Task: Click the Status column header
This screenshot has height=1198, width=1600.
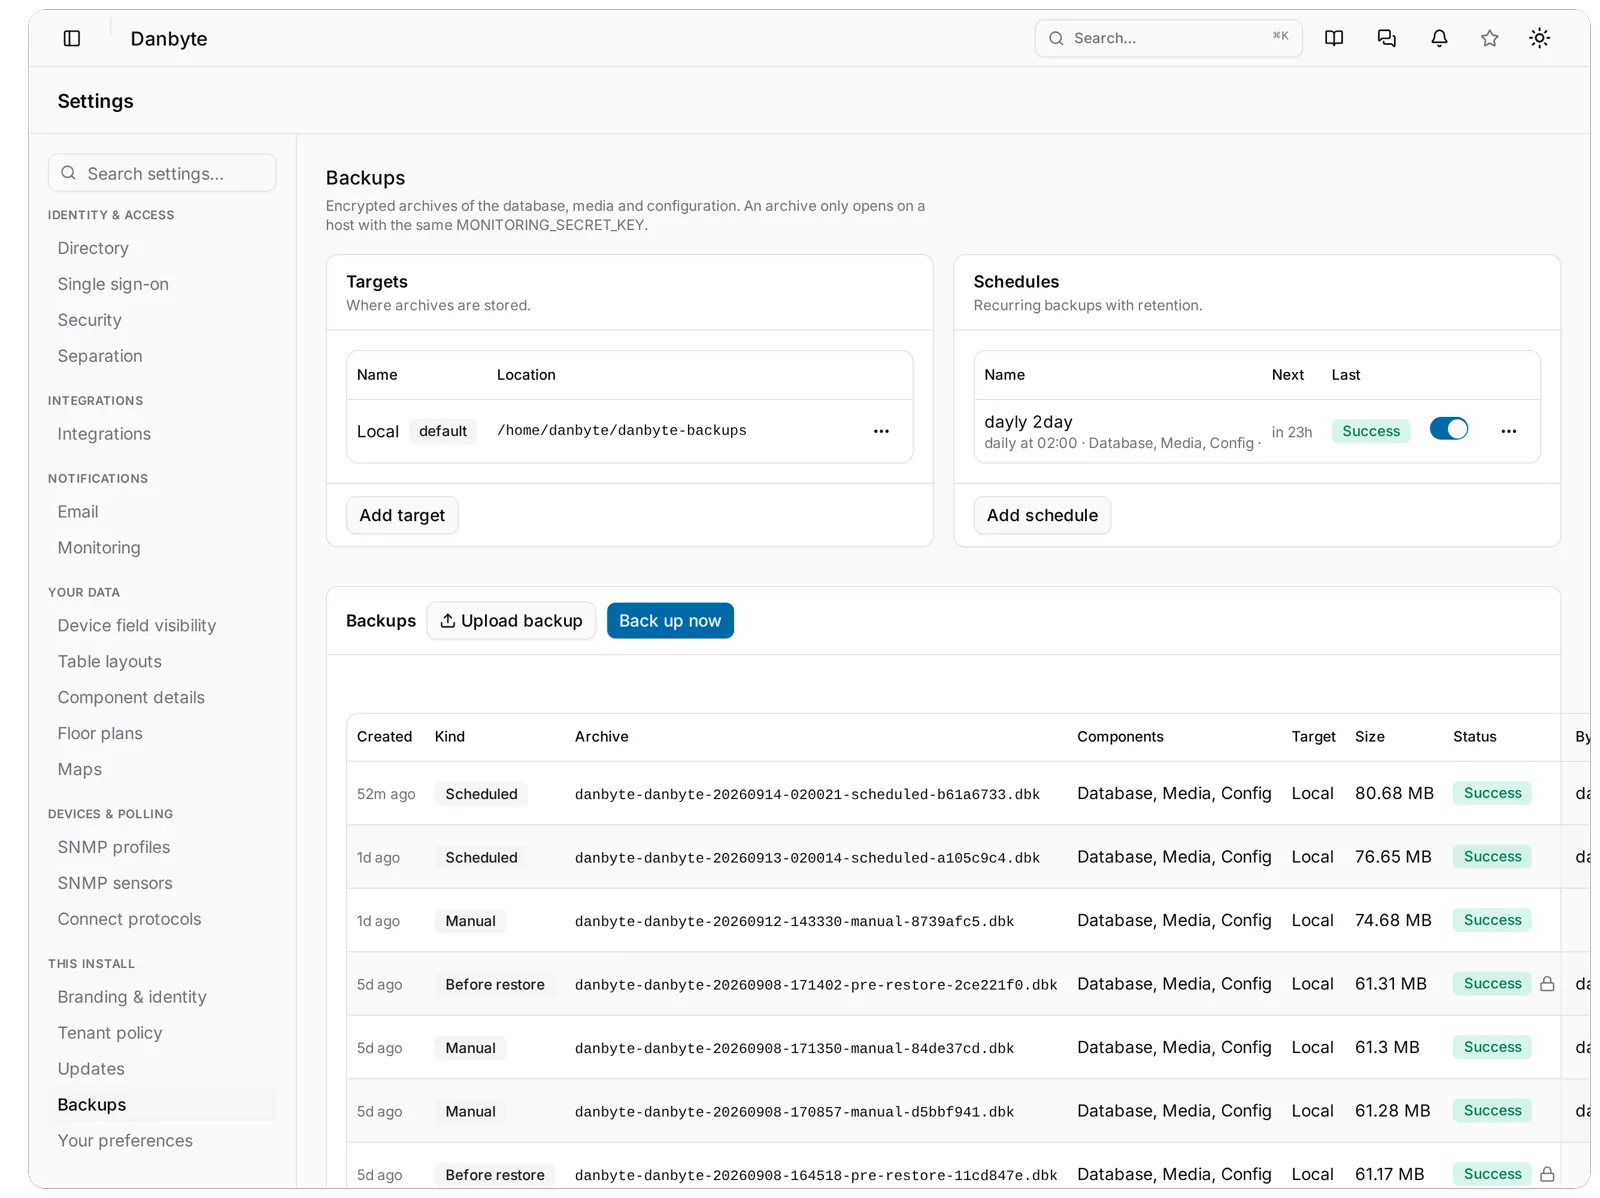Action: pos(1475,737)
